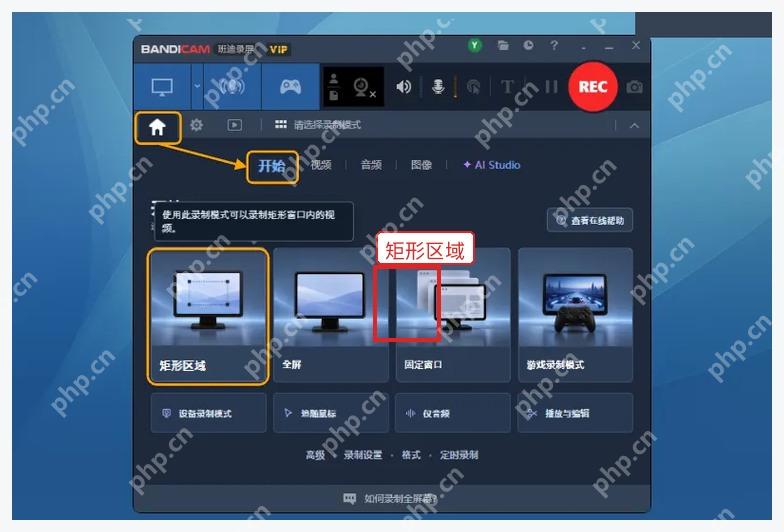
Task: Select the 固定窗口 recording mode card
Action: tap(453, 316)
